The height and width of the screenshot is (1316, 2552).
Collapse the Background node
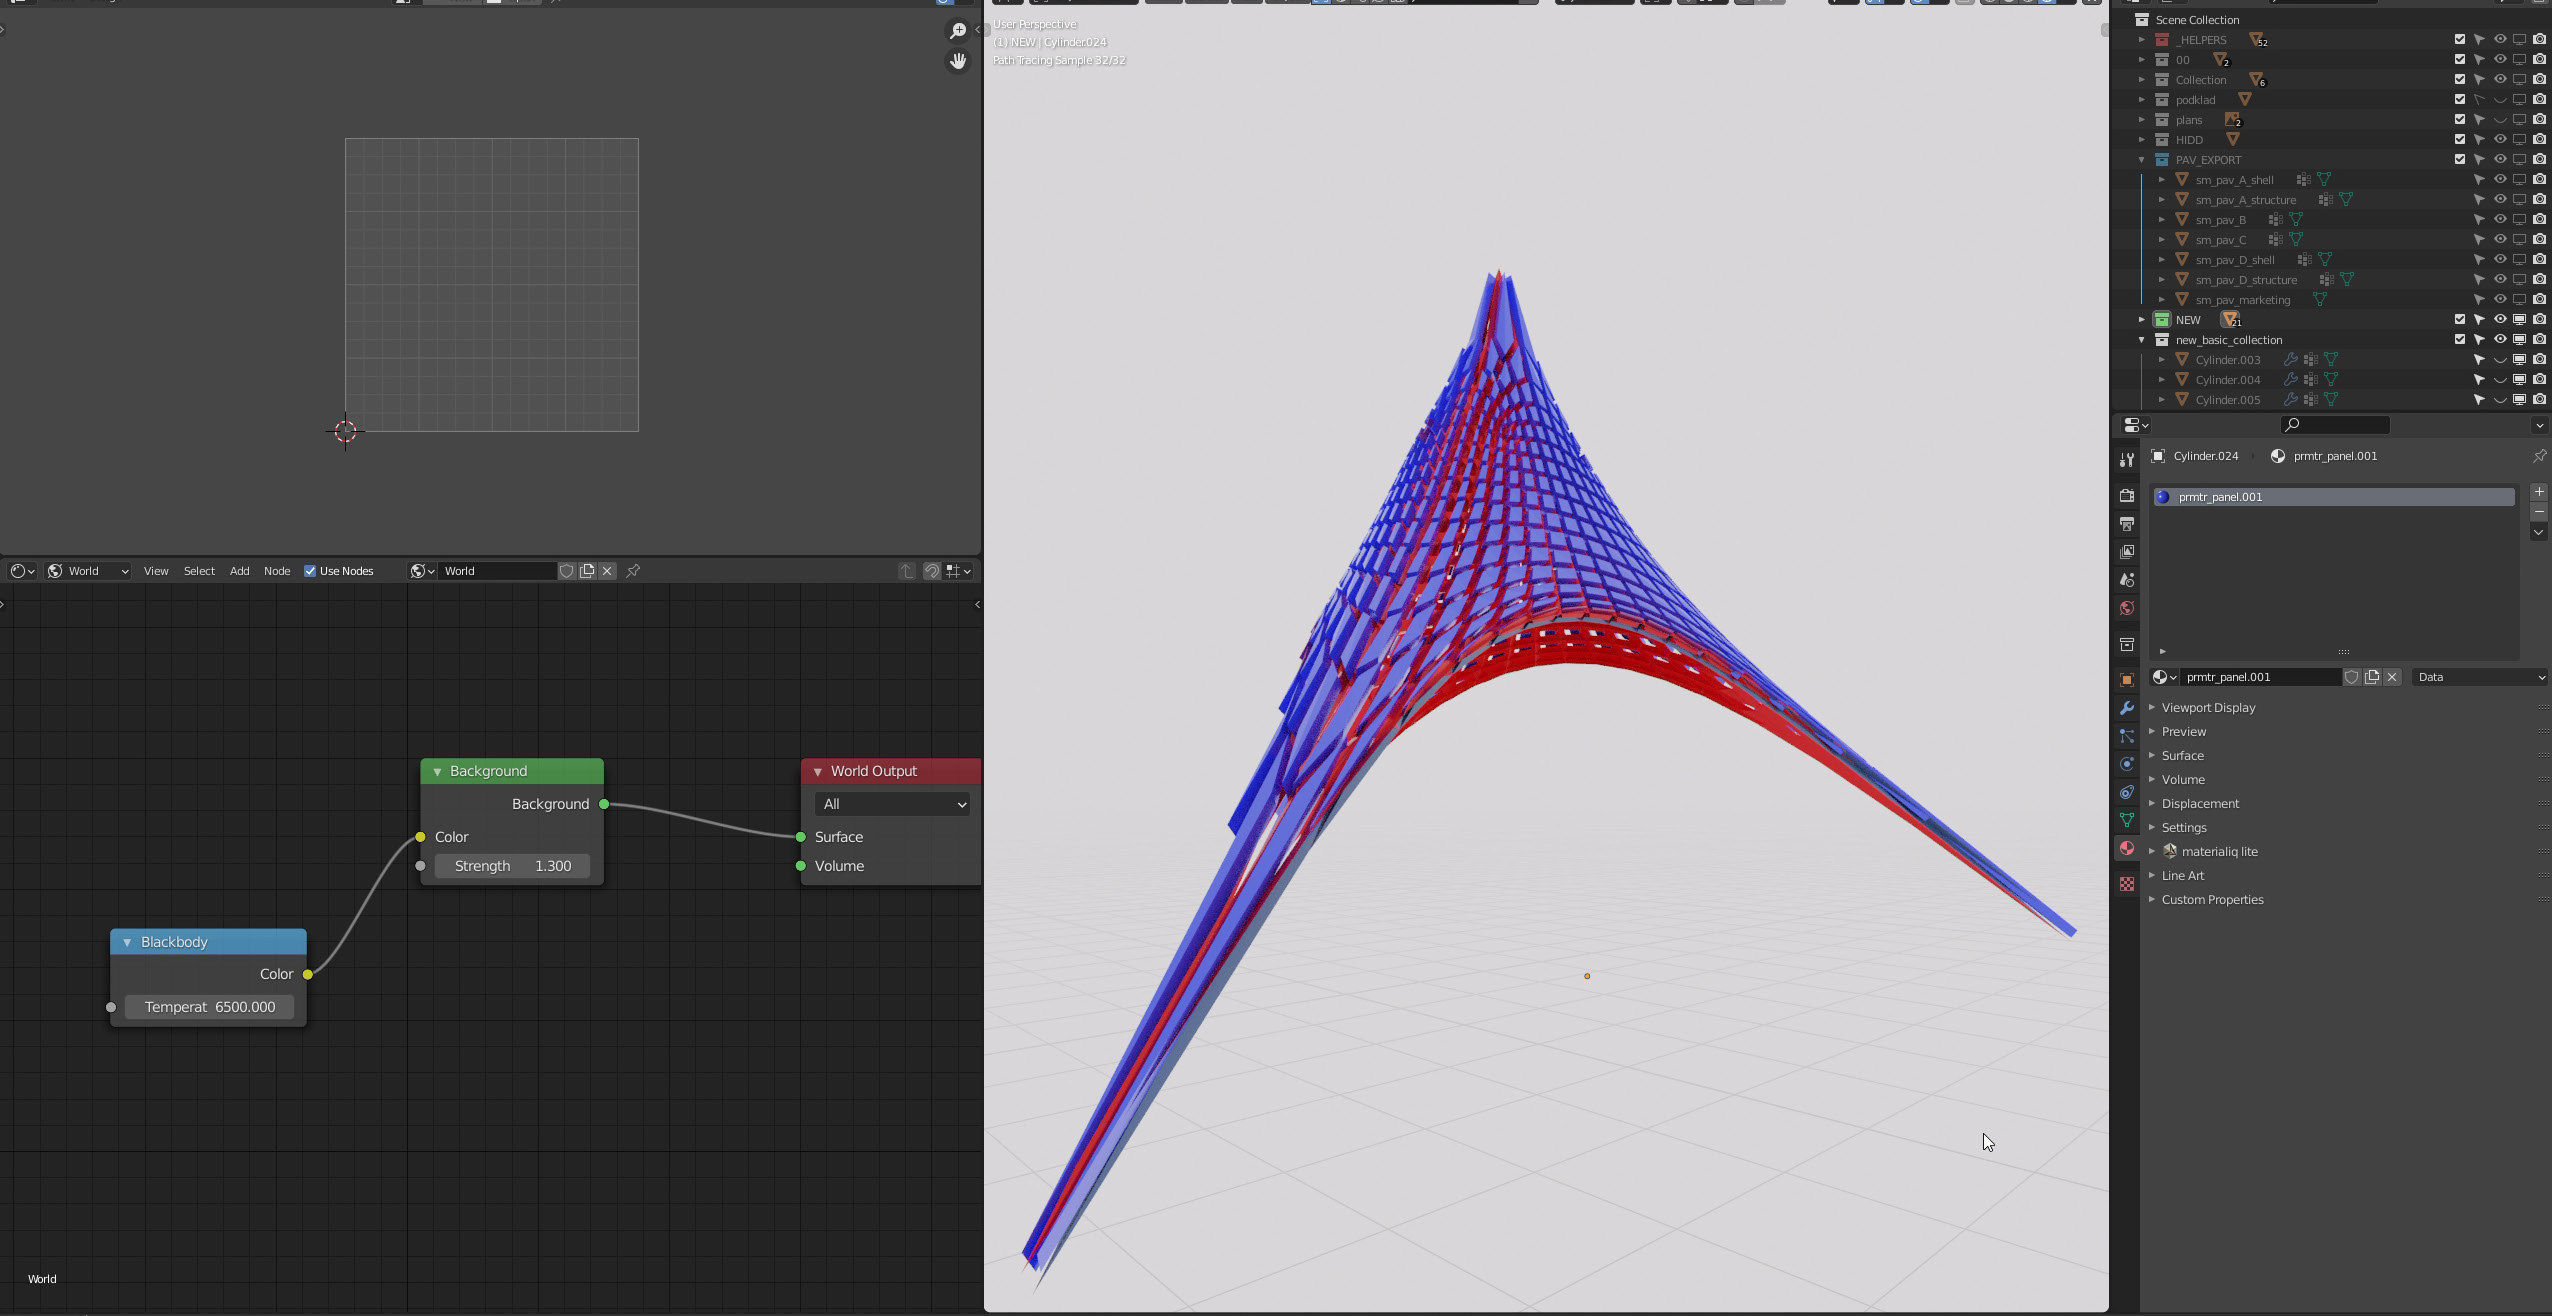tap(437, 772)
